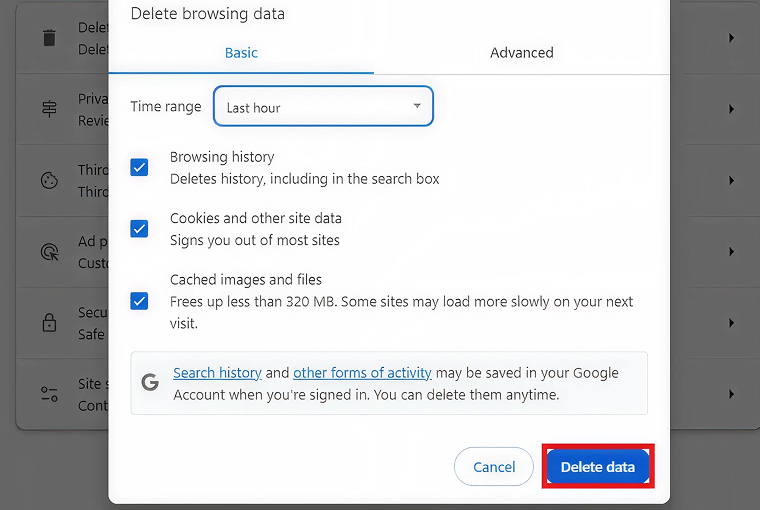Click the Ad privacy cursor icon
Image resolution: width=760 pixels, height=510 pixels.
(49, 252)
